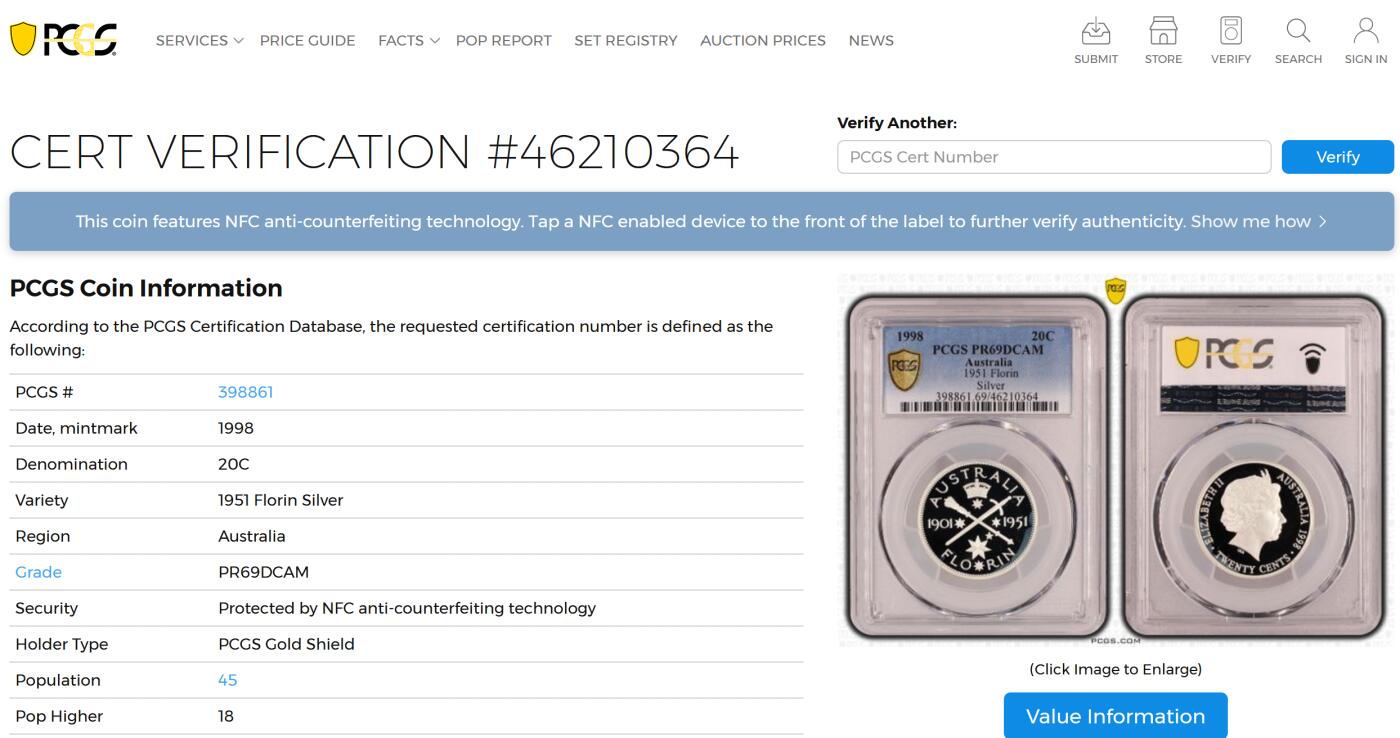Enlarge the slabbed coin image
Screen dimensions: 1400x738
[1115, 460]
